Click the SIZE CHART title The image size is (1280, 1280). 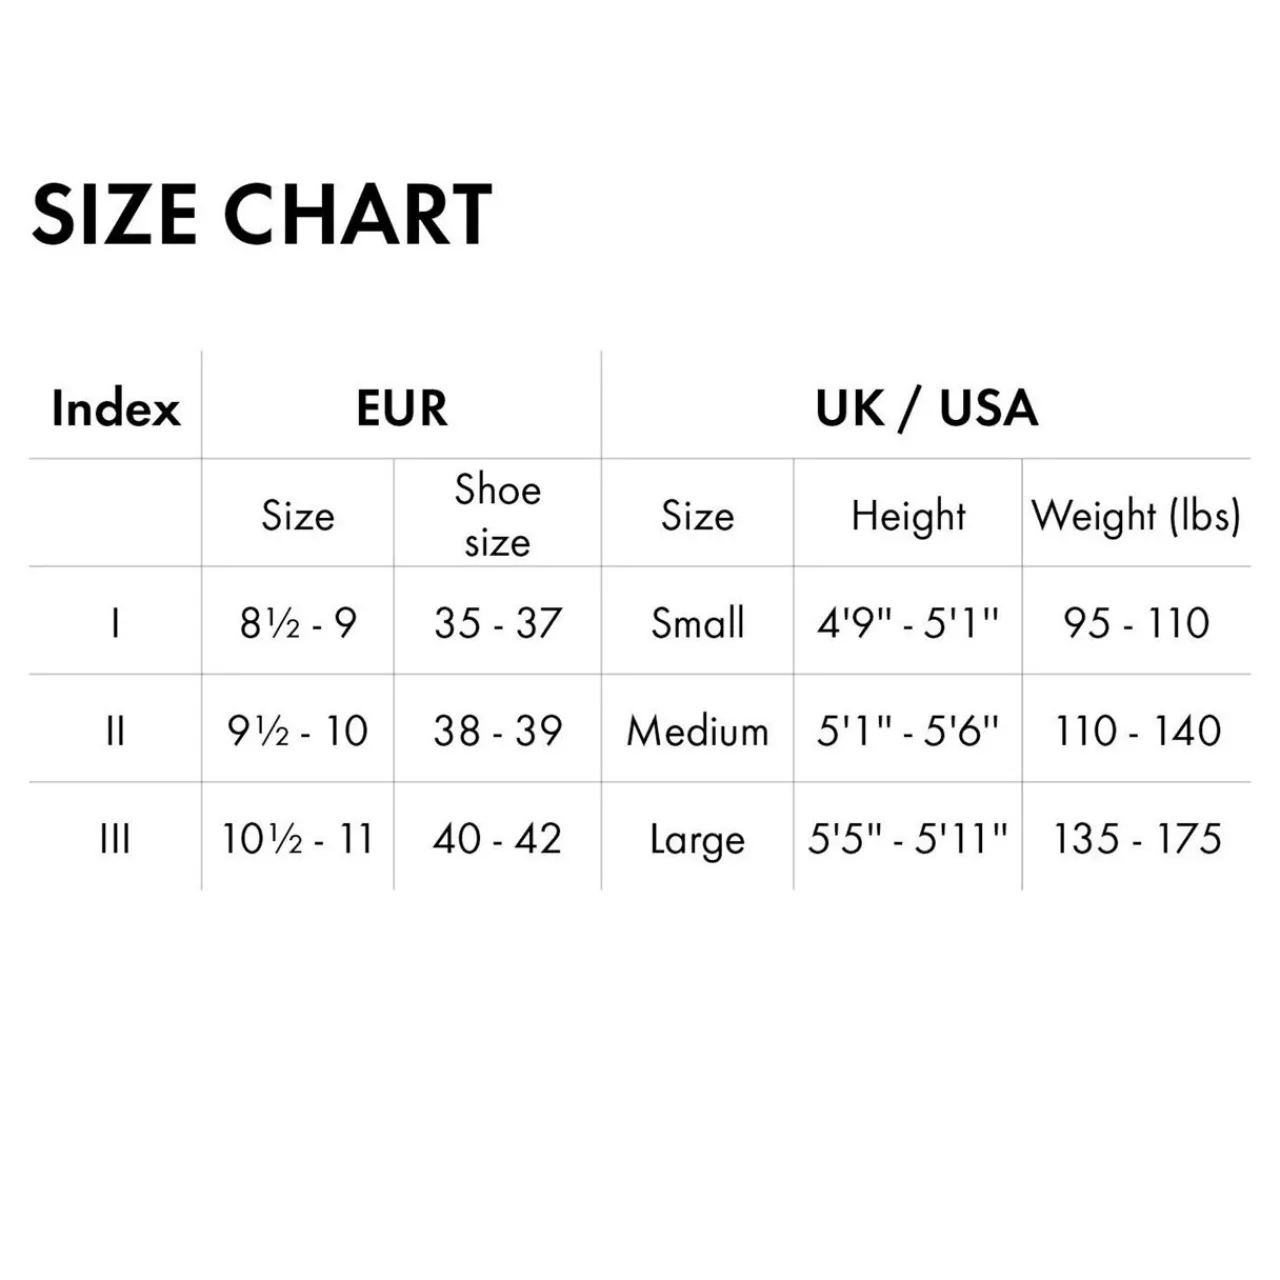pos(262,214)
